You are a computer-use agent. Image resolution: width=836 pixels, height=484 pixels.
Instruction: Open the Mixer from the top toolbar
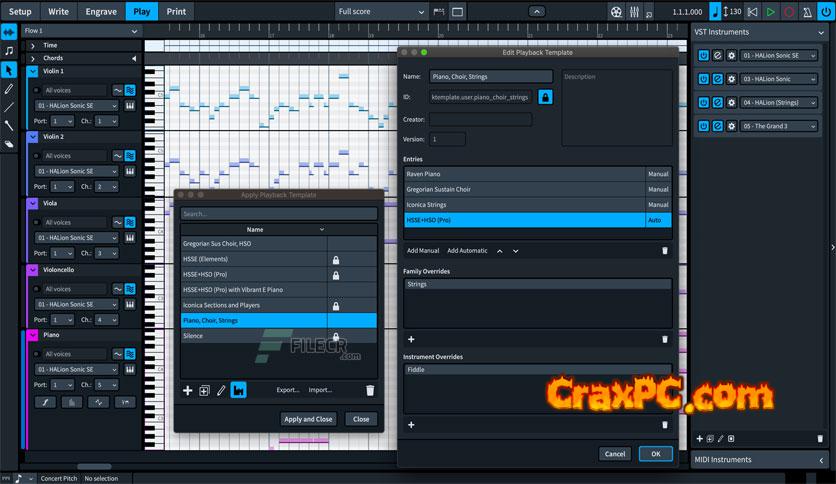click(x=634, y=11)
